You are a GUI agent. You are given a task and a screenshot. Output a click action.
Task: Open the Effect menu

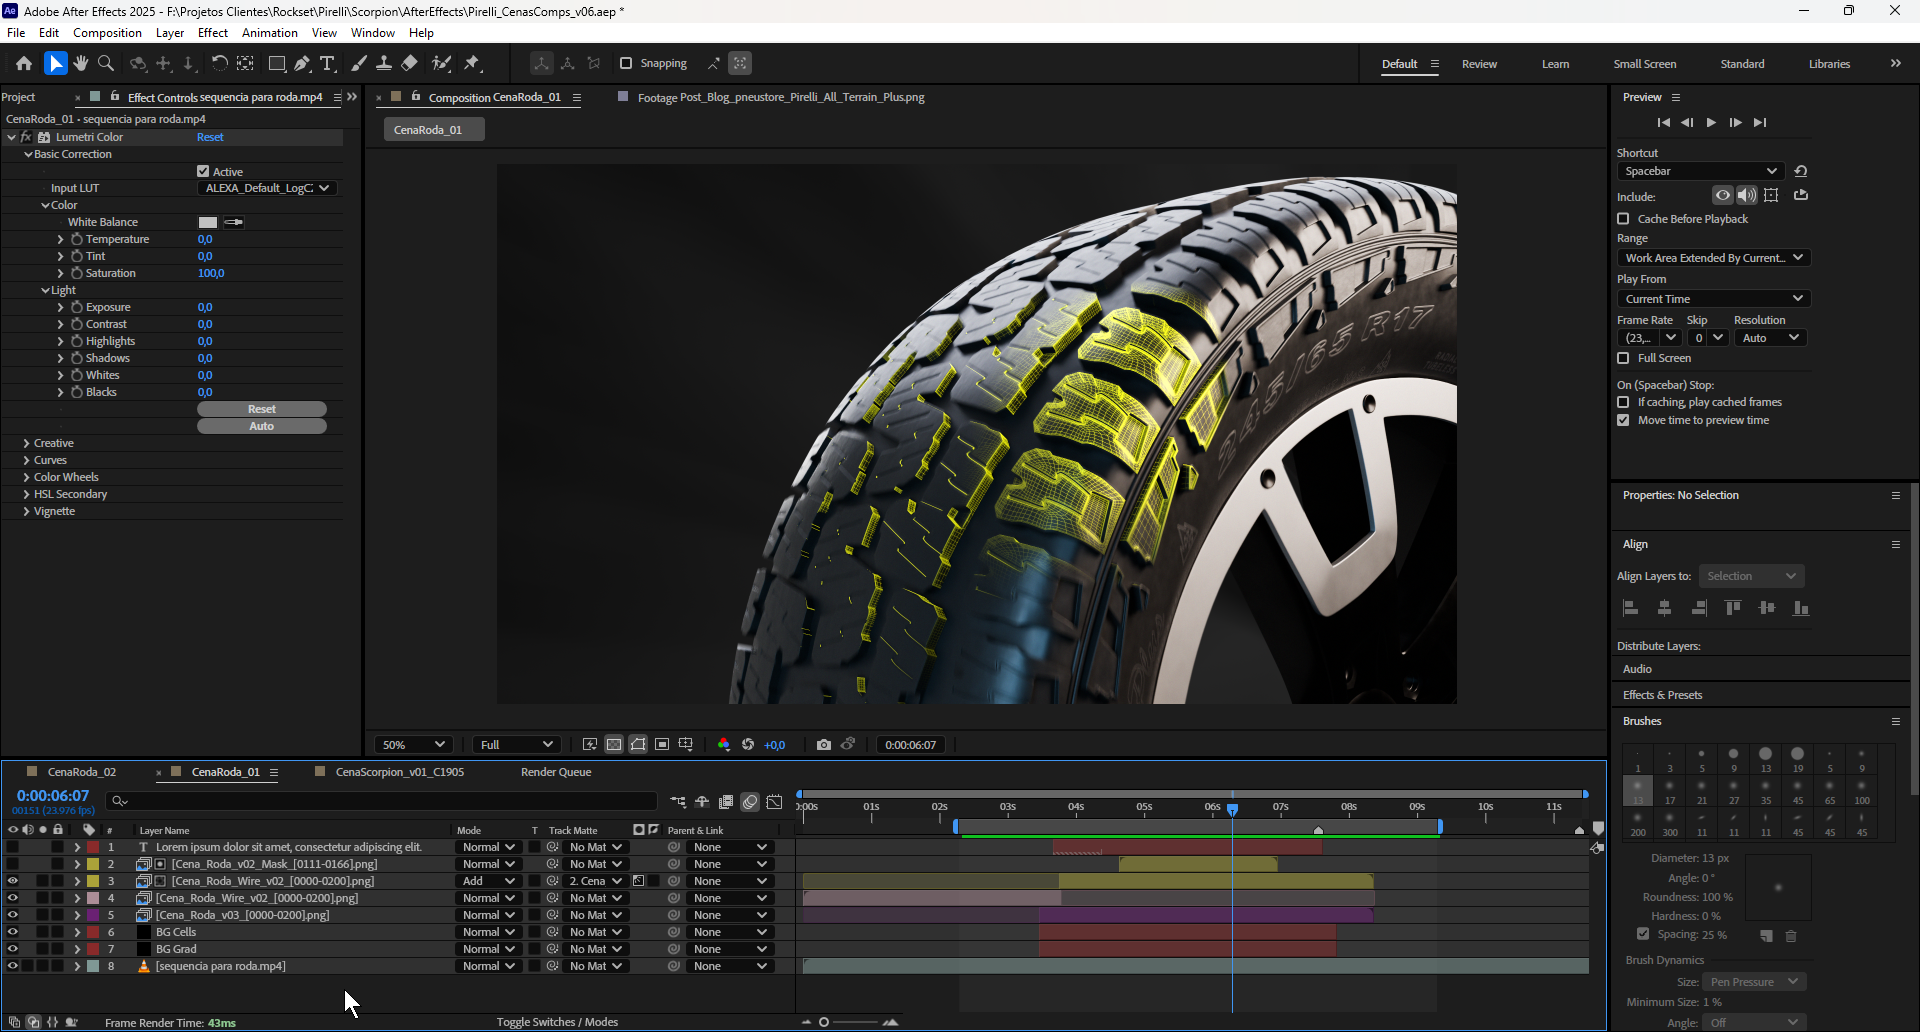(213, 33)
